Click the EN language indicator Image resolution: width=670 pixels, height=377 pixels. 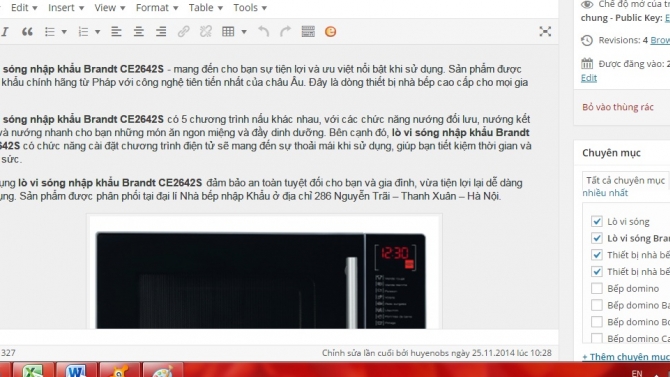[x=637, y=373]
